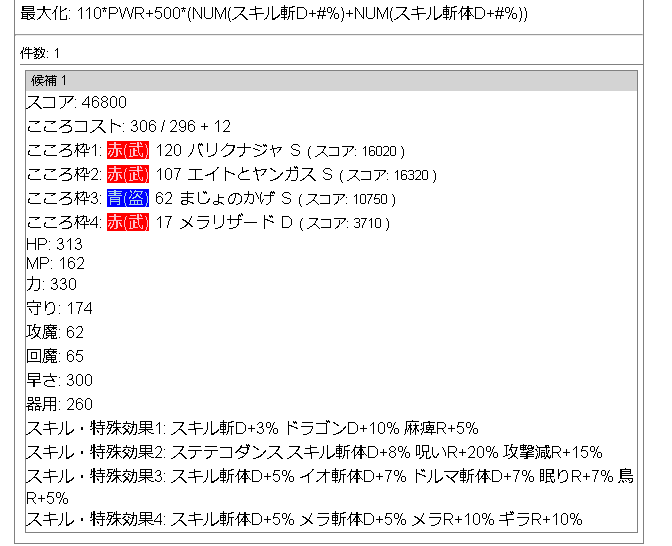
Task: Select the 攻魔: 62 stat
Action: (x=55, y=332)
